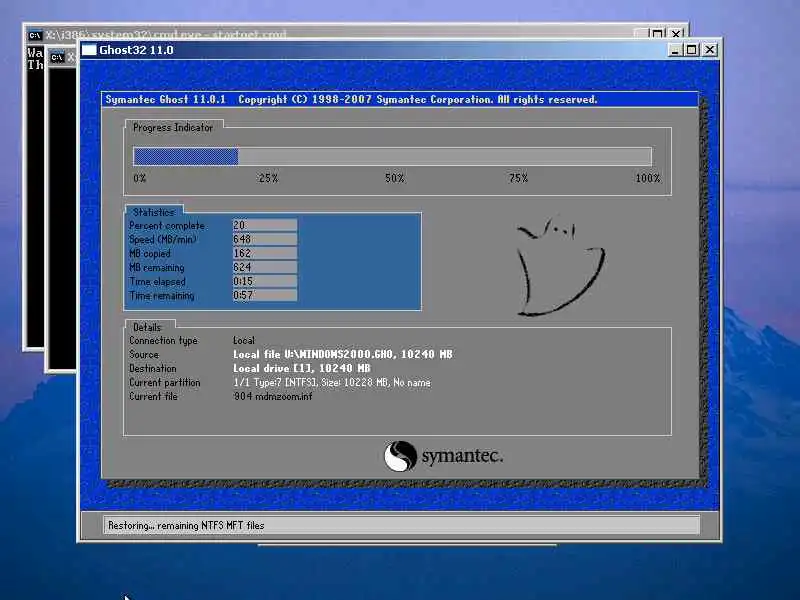Click the Destination label in Details
Viewport: 800px width, 600px height.
[x=153, y=368]
